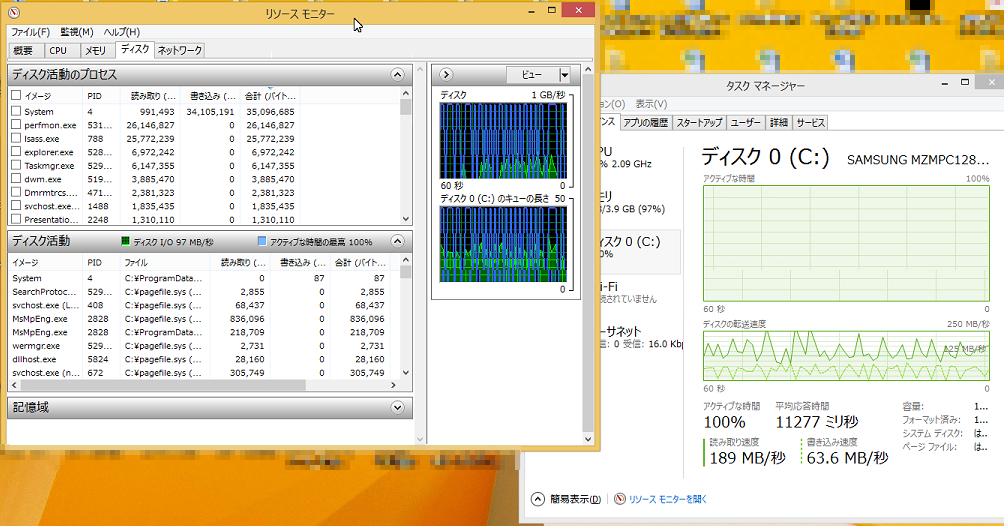1004x526 pixels.
Task: Check the svchost.exe 1488 checkbox
Action: (x=16, y=205)
